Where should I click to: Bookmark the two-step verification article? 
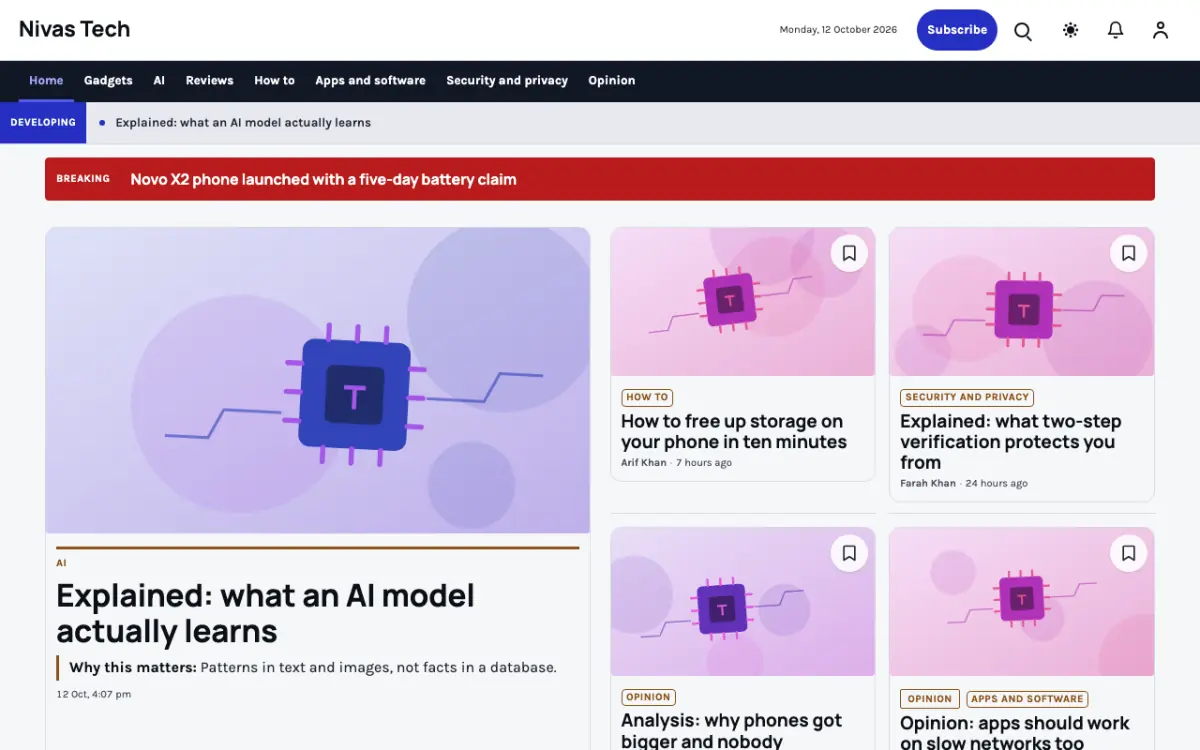pos(1128,253)
